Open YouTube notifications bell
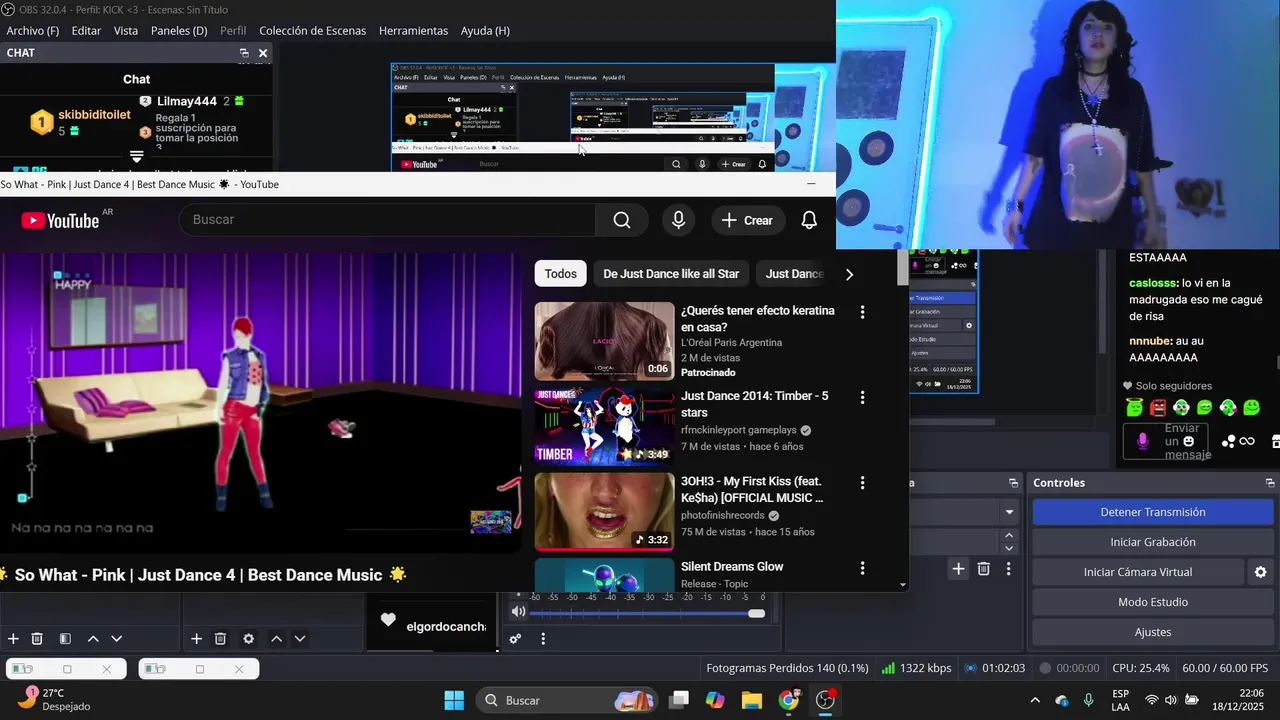The height and width of the screenshot is (720, 1280). click(x=809, y=220)
